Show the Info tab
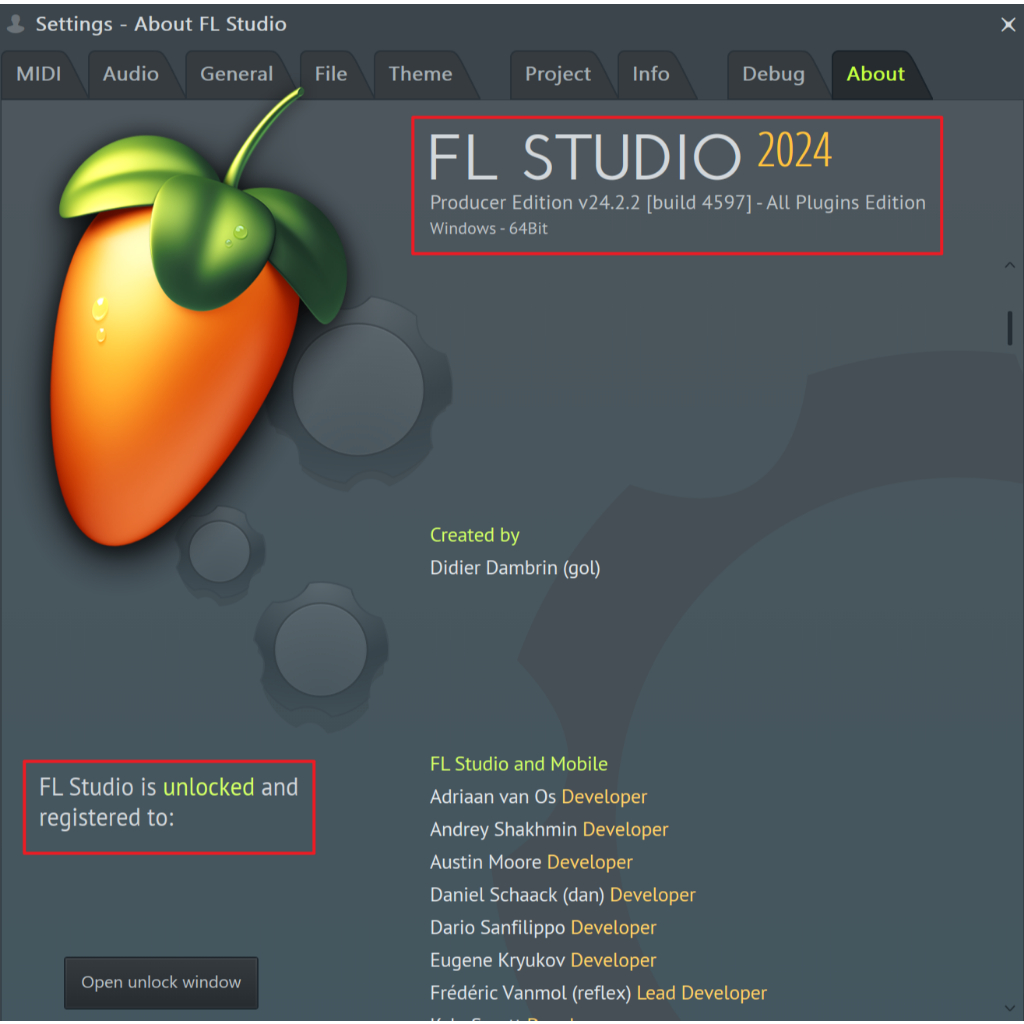Screen dimensions: 1024x1024 click(x=650, y=75)
